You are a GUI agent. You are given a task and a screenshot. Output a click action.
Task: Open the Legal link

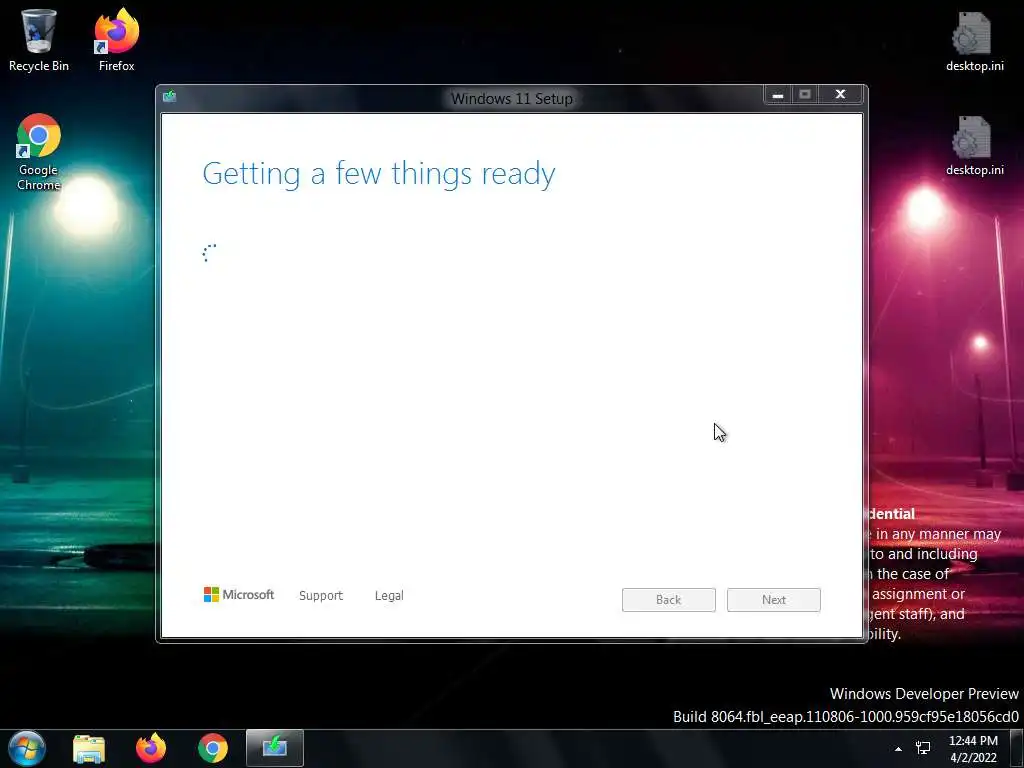pos(389,596)
